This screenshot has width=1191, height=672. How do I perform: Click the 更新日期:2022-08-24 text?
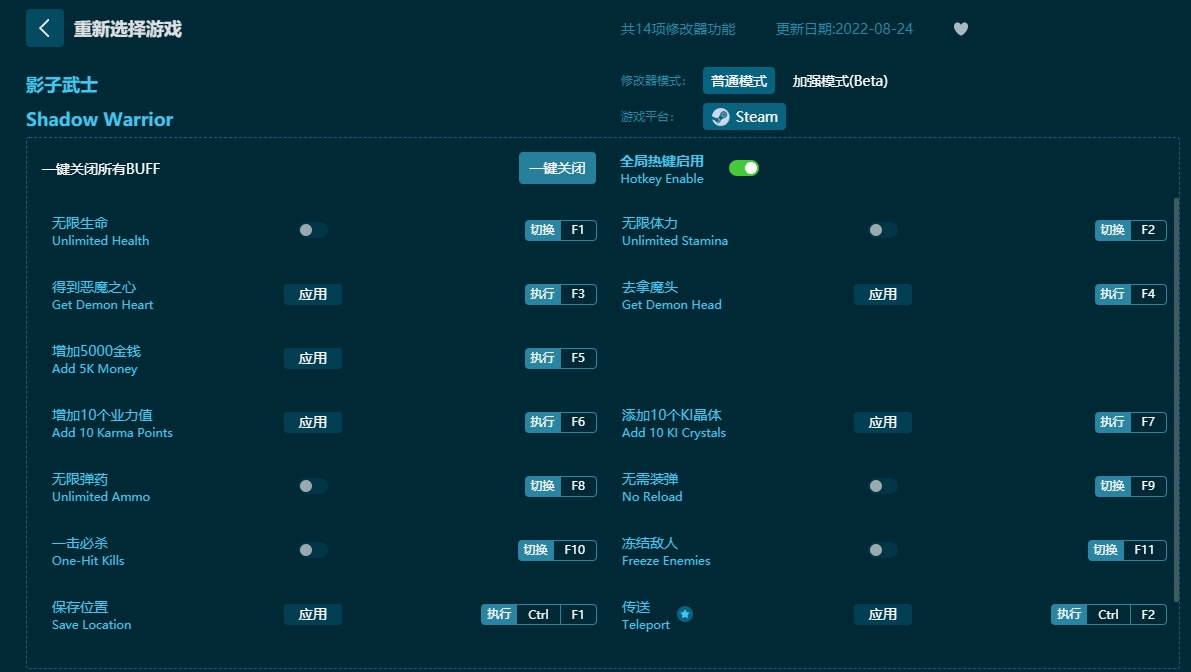844,29
